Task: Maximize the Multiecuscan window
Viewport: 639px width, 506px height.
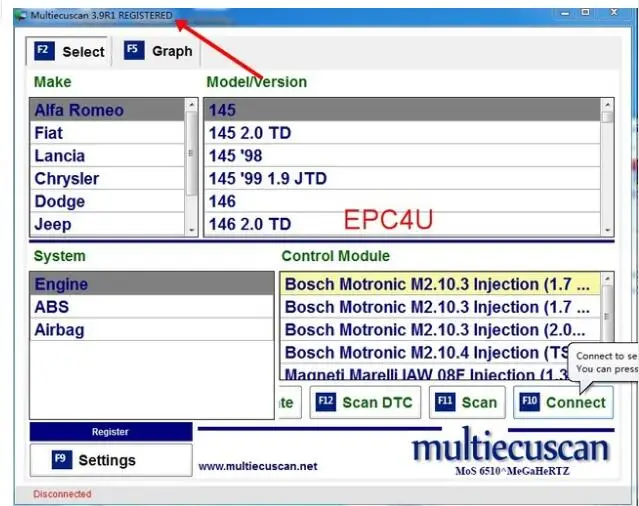Action: pos(586,13)
